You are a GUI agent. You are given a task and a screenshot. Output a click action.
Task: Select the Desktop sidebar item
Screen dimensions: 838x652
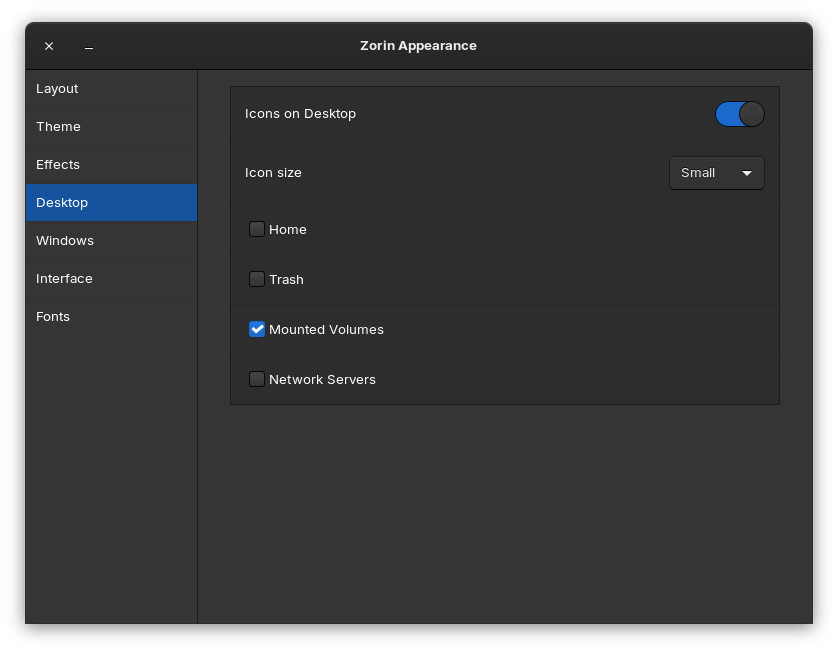click(x=111, y=203)
